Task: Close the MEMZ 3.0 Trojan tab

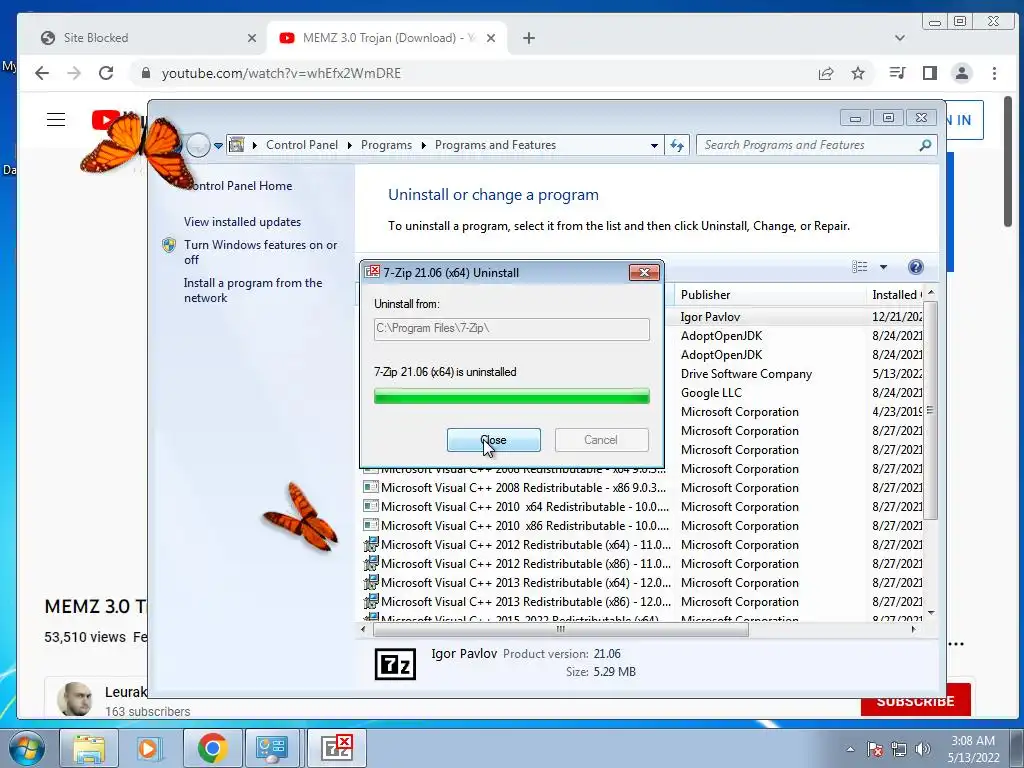Action: click(x=491, y=39)
